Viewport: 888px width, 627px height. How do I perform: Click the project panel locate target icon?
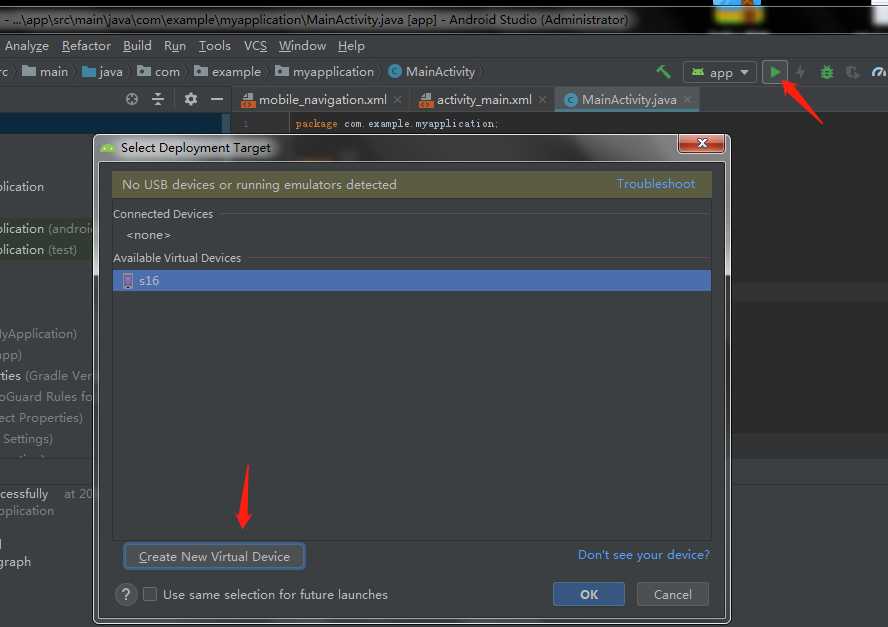coord(132,99)
